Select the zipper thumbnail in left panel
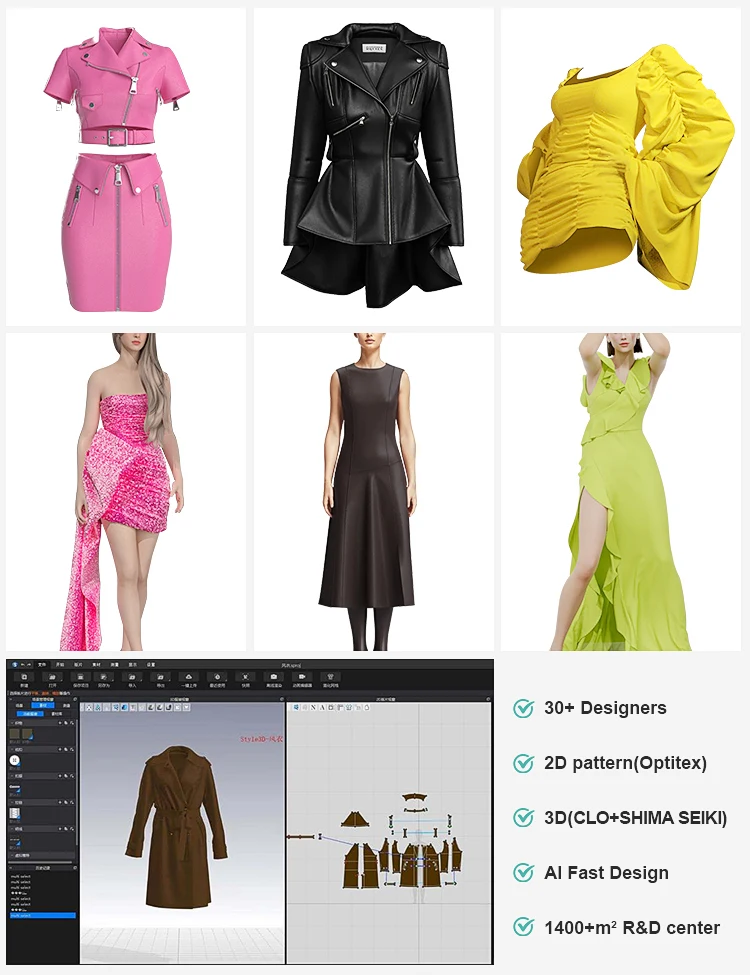 [14, 813]
